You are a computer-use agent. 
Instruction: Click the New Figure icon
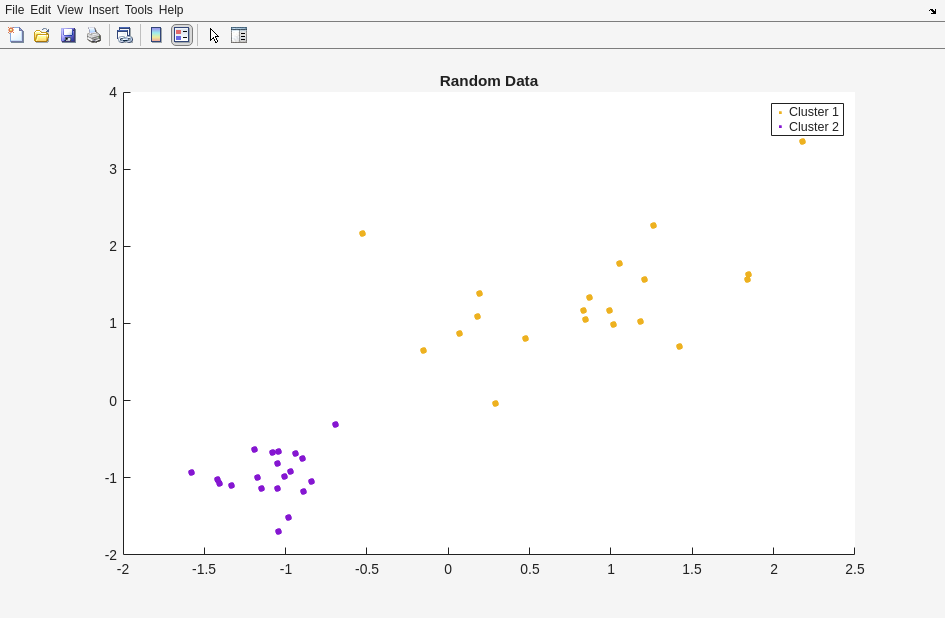click(x=16, y=35)
